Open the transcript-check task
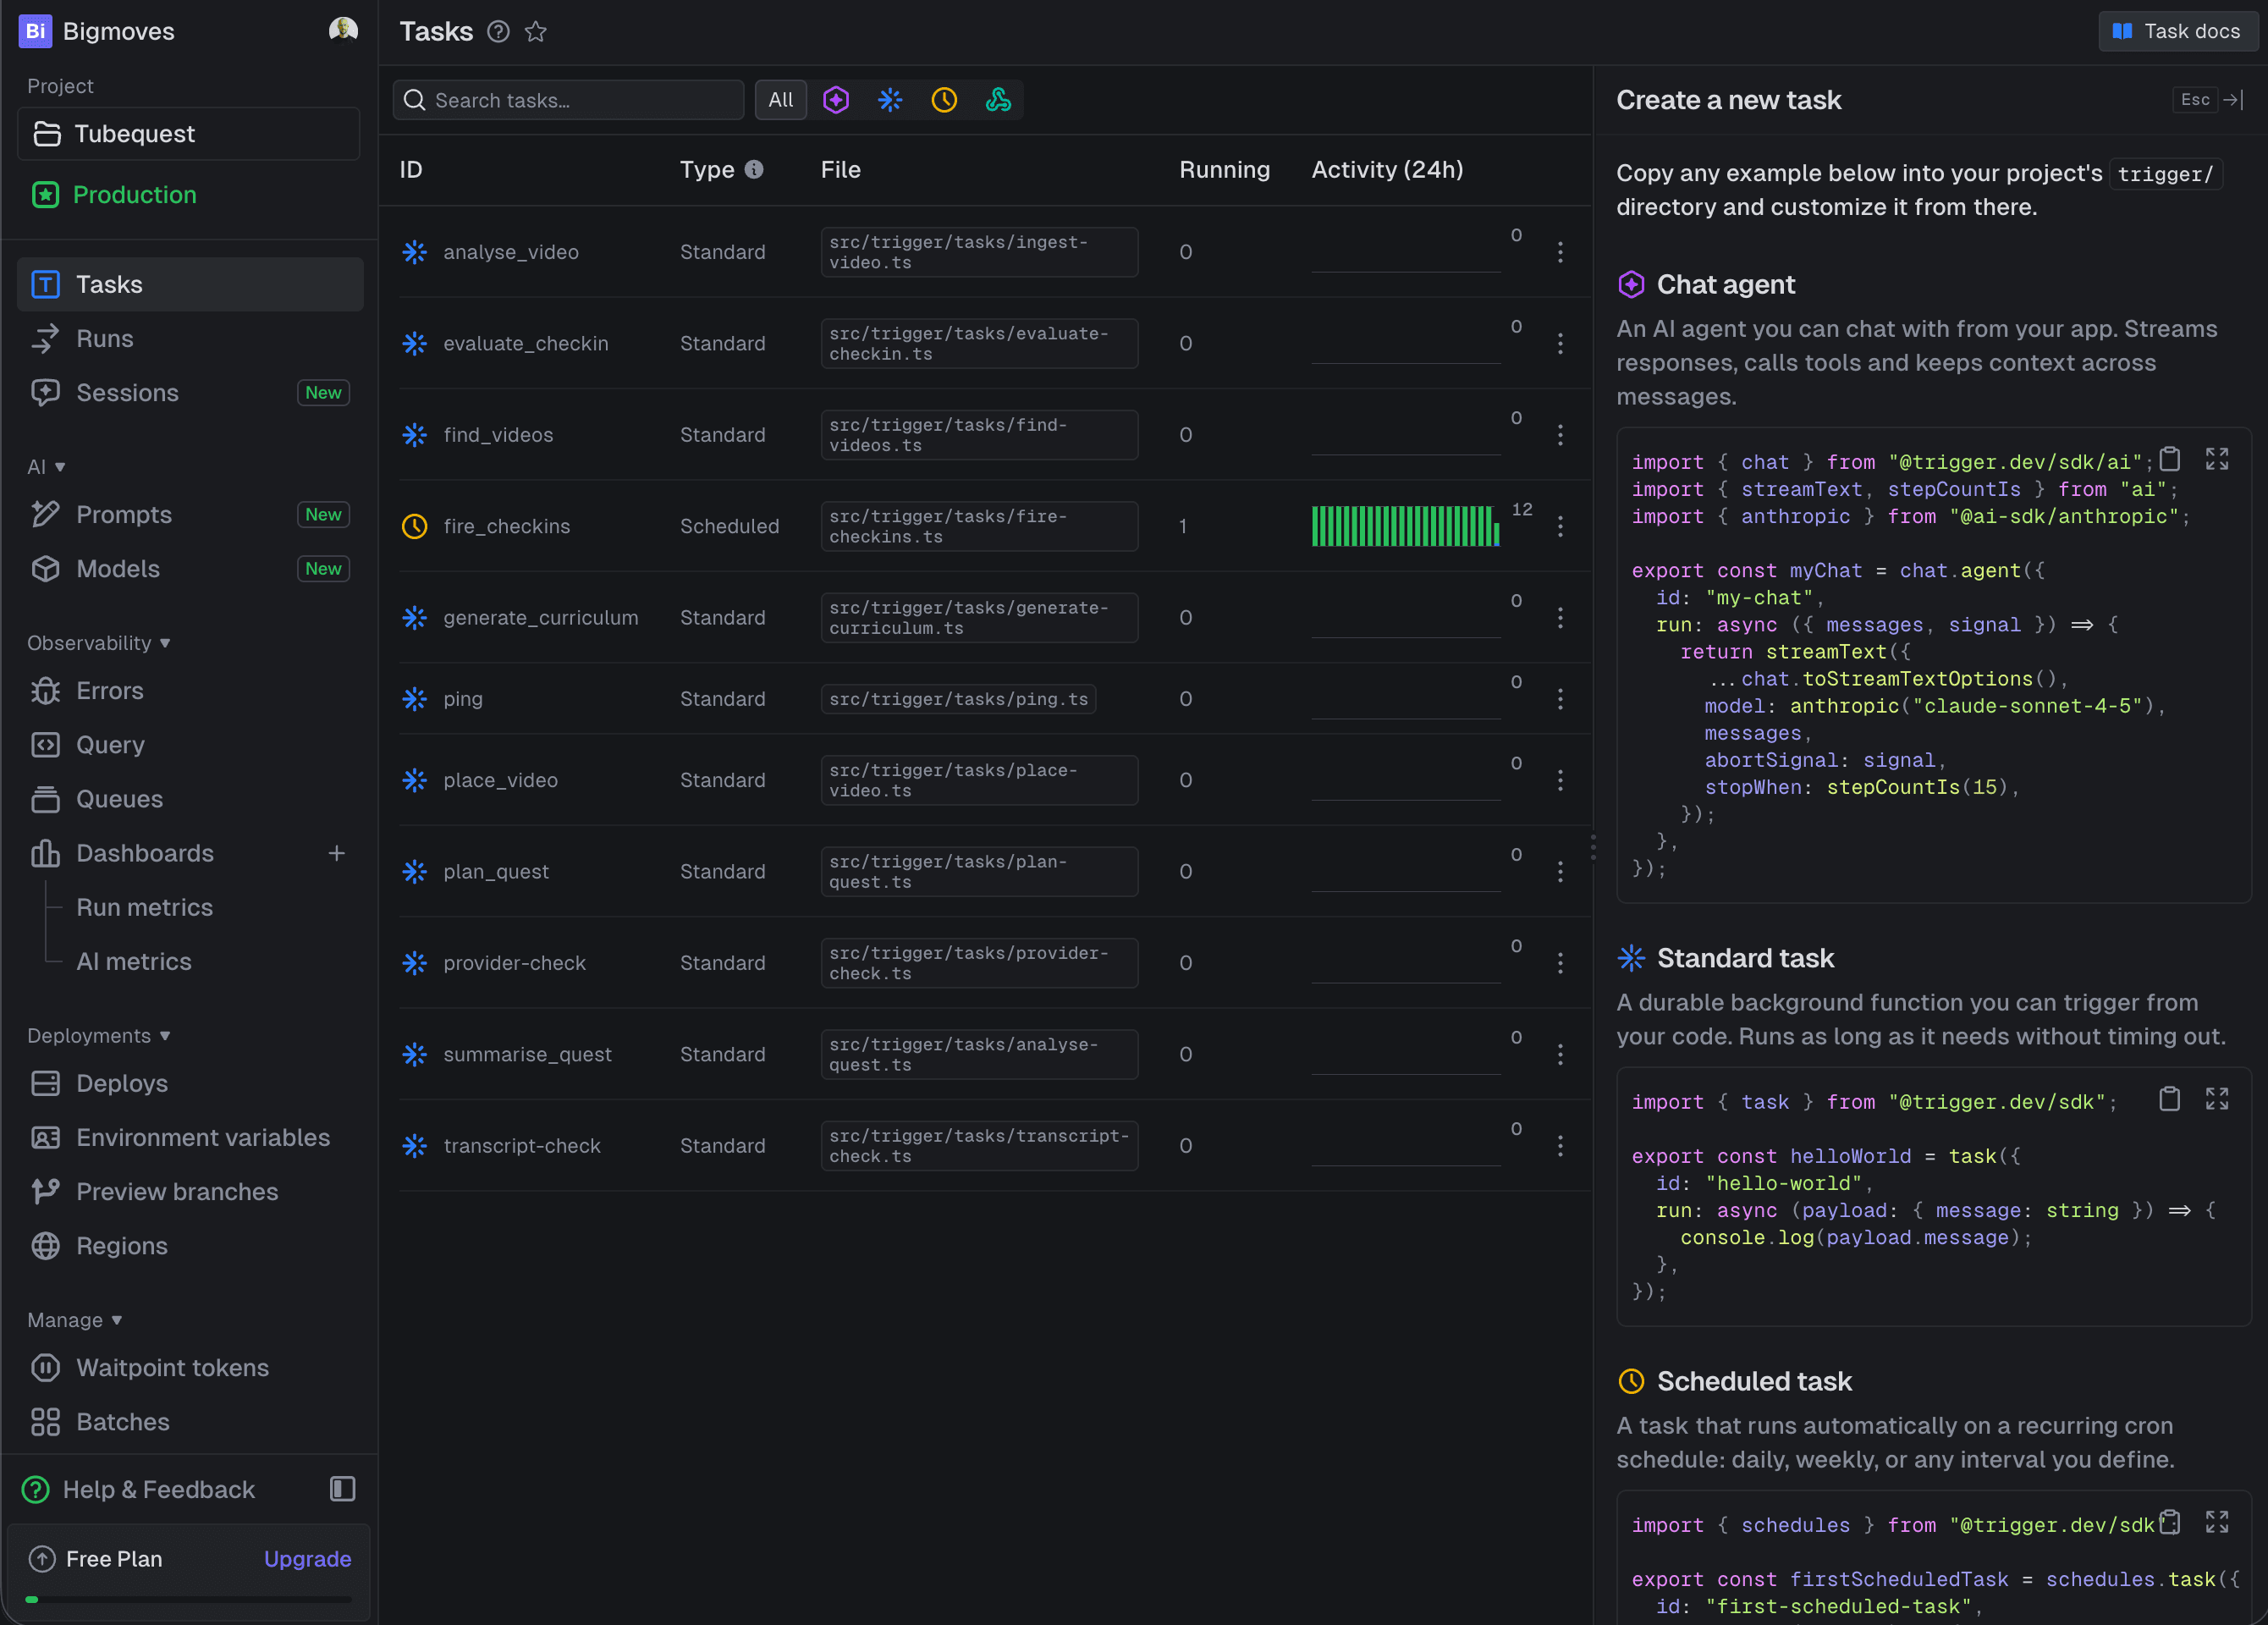The height and width of the screenshot is (1625, 2268). 522,1146
